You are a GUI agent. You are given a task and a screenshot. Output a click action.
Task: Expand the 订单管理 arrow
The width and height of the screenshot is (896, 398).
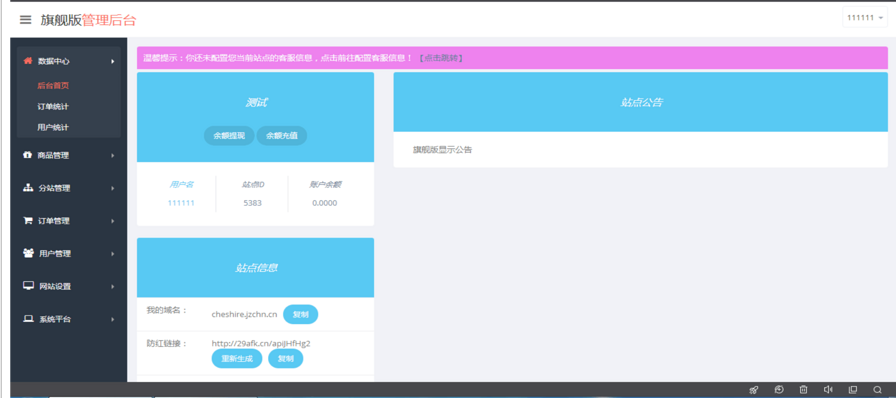113,221
